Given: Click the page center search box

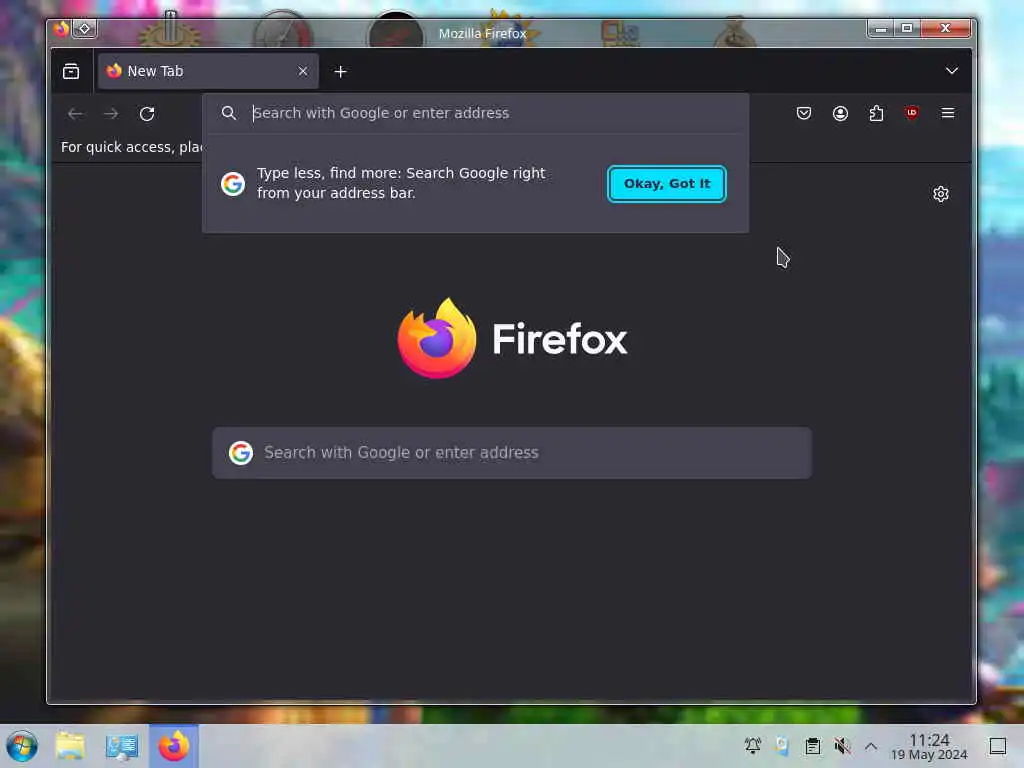Looking at the screenshot, I should pos(512,453).
